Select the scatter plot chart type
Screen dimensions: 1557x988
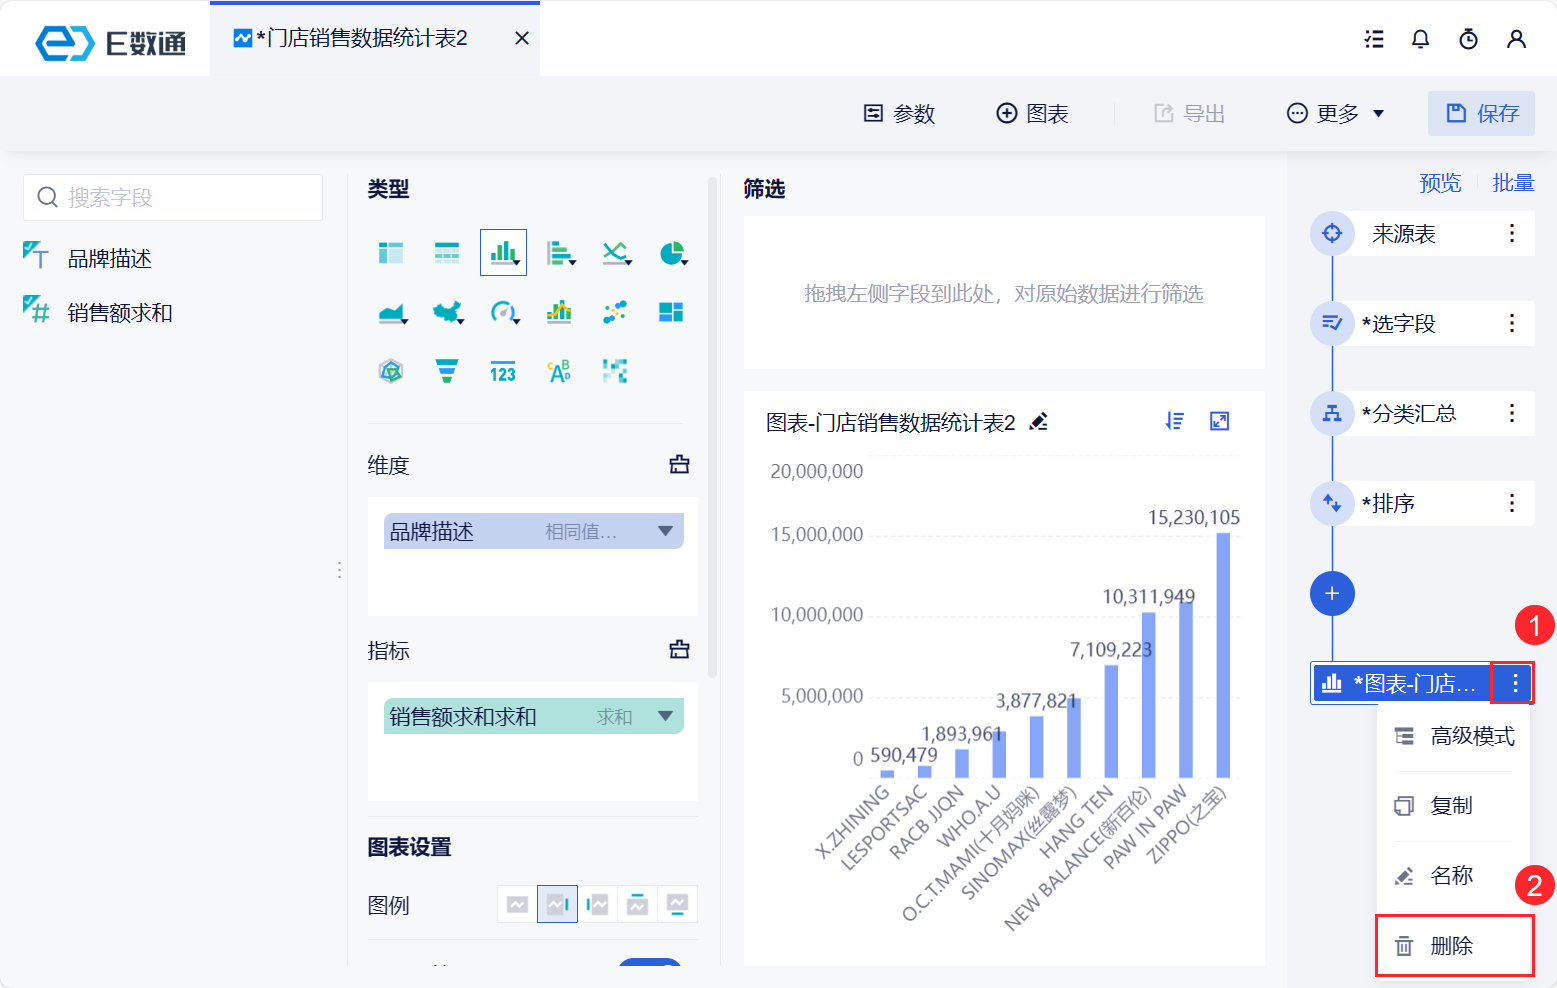615,312
